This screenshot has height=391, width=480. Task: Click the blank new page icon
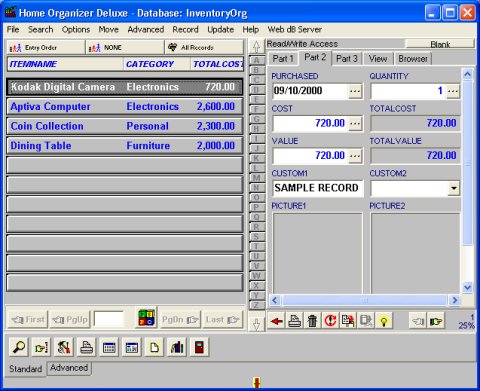[154, 347]
